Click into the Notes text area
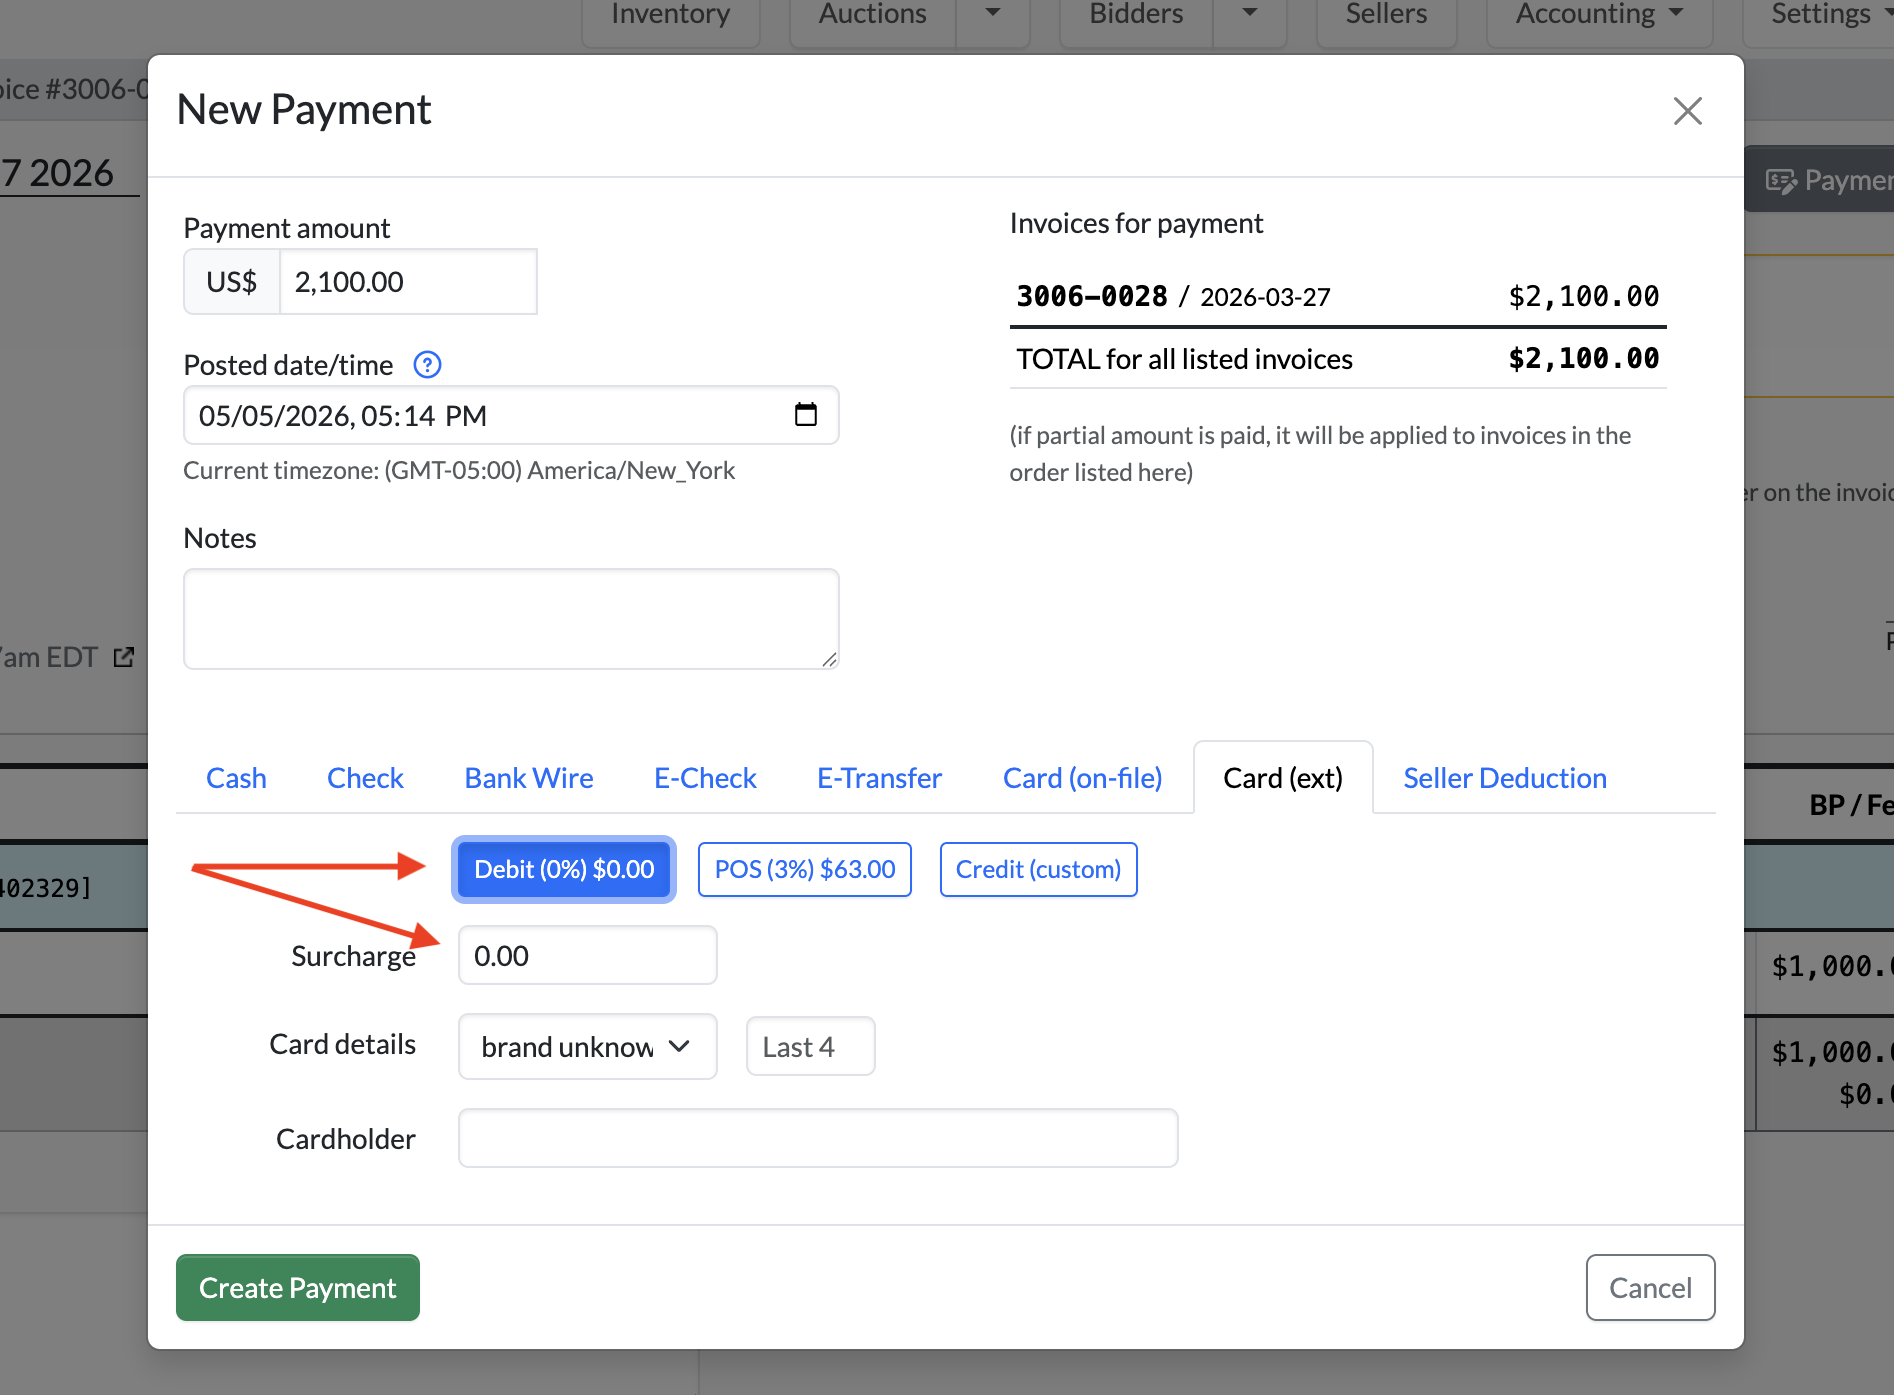Screen dimensions: 1894x1395 click(x=511, y=619)
